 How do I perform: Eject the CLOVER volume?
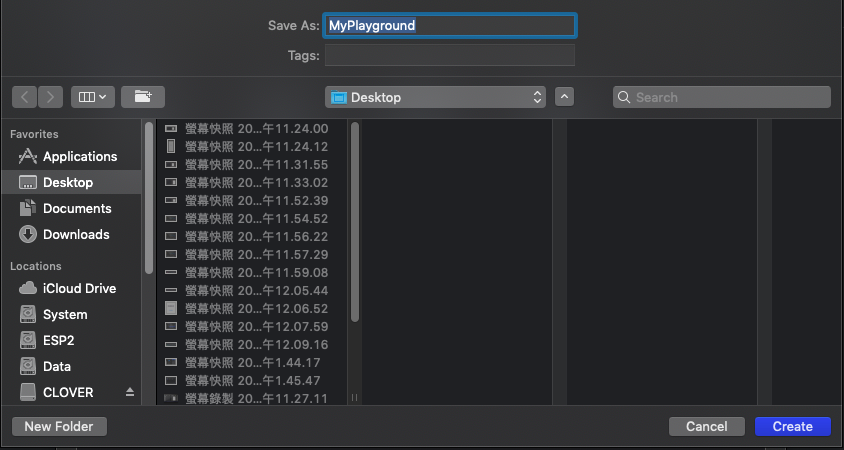(129, 392)
